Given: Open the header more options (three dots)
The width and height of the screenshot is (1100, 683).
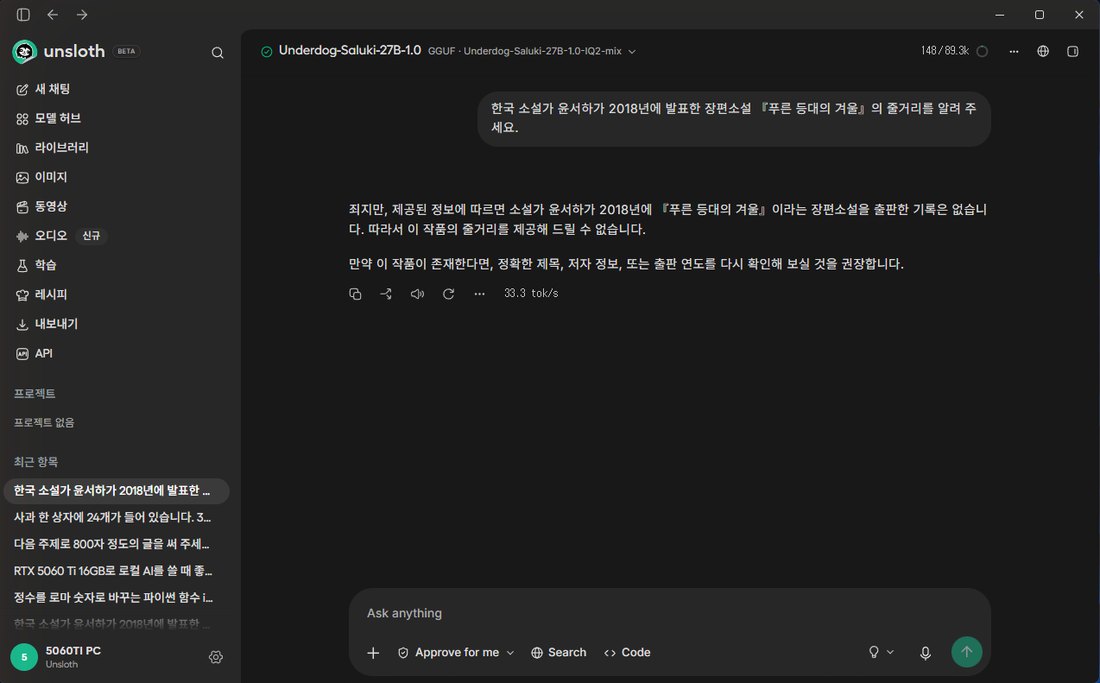Looking at the screenshot, I should tap(1014, 51).
